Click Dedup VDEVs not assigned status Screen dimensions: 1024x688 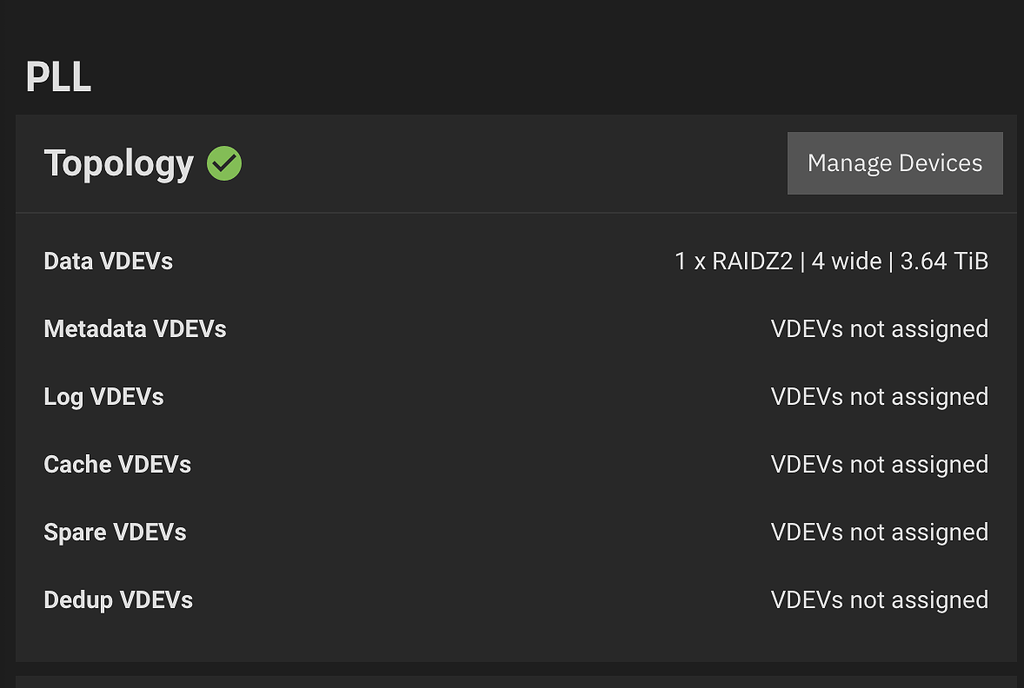(x=880, y=601)
